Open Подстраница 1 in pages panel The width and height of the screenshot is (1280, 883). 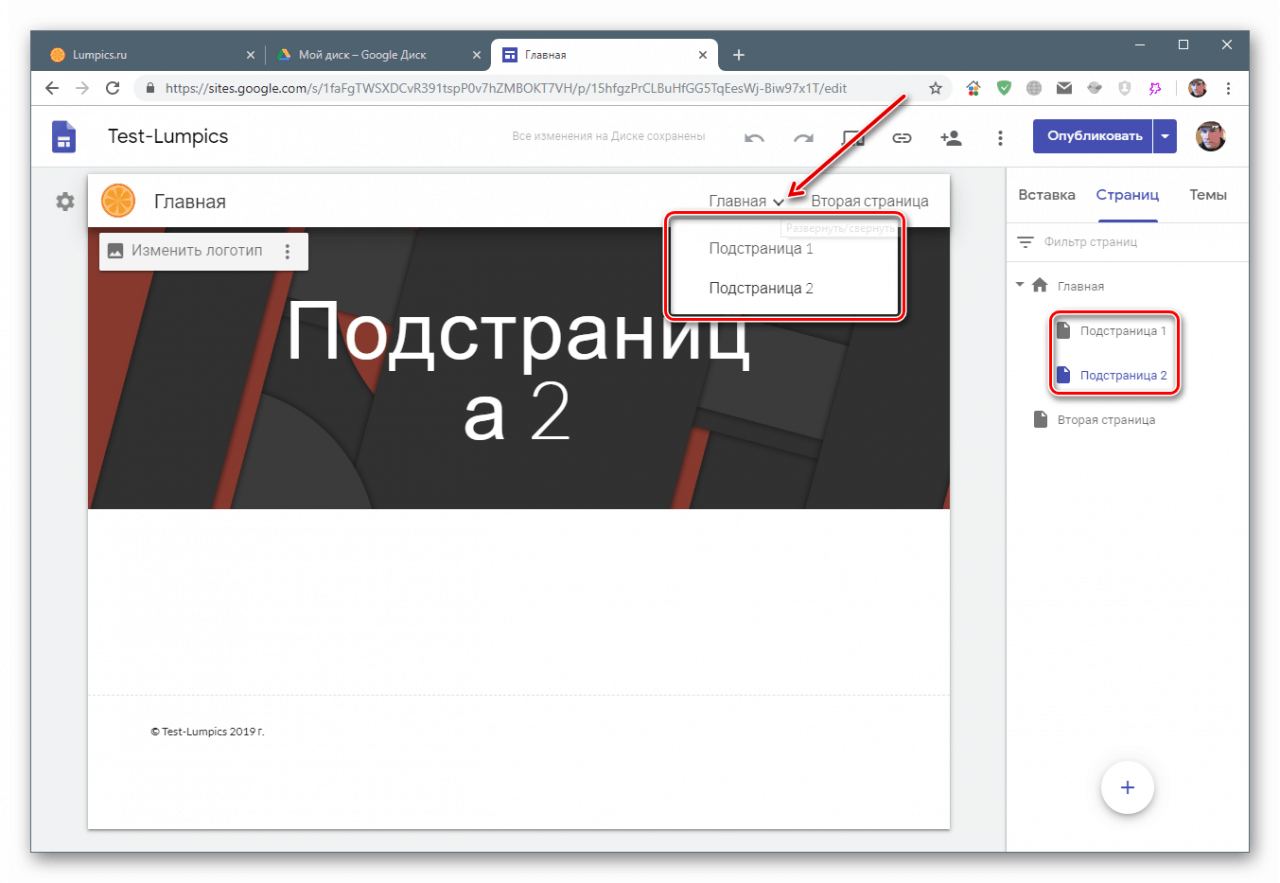1123,331
